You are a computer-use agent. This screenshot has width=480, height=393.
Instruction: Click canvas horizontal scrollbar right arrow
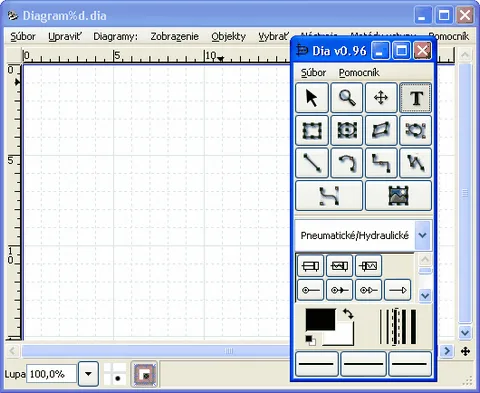click(x=447, y=351)
